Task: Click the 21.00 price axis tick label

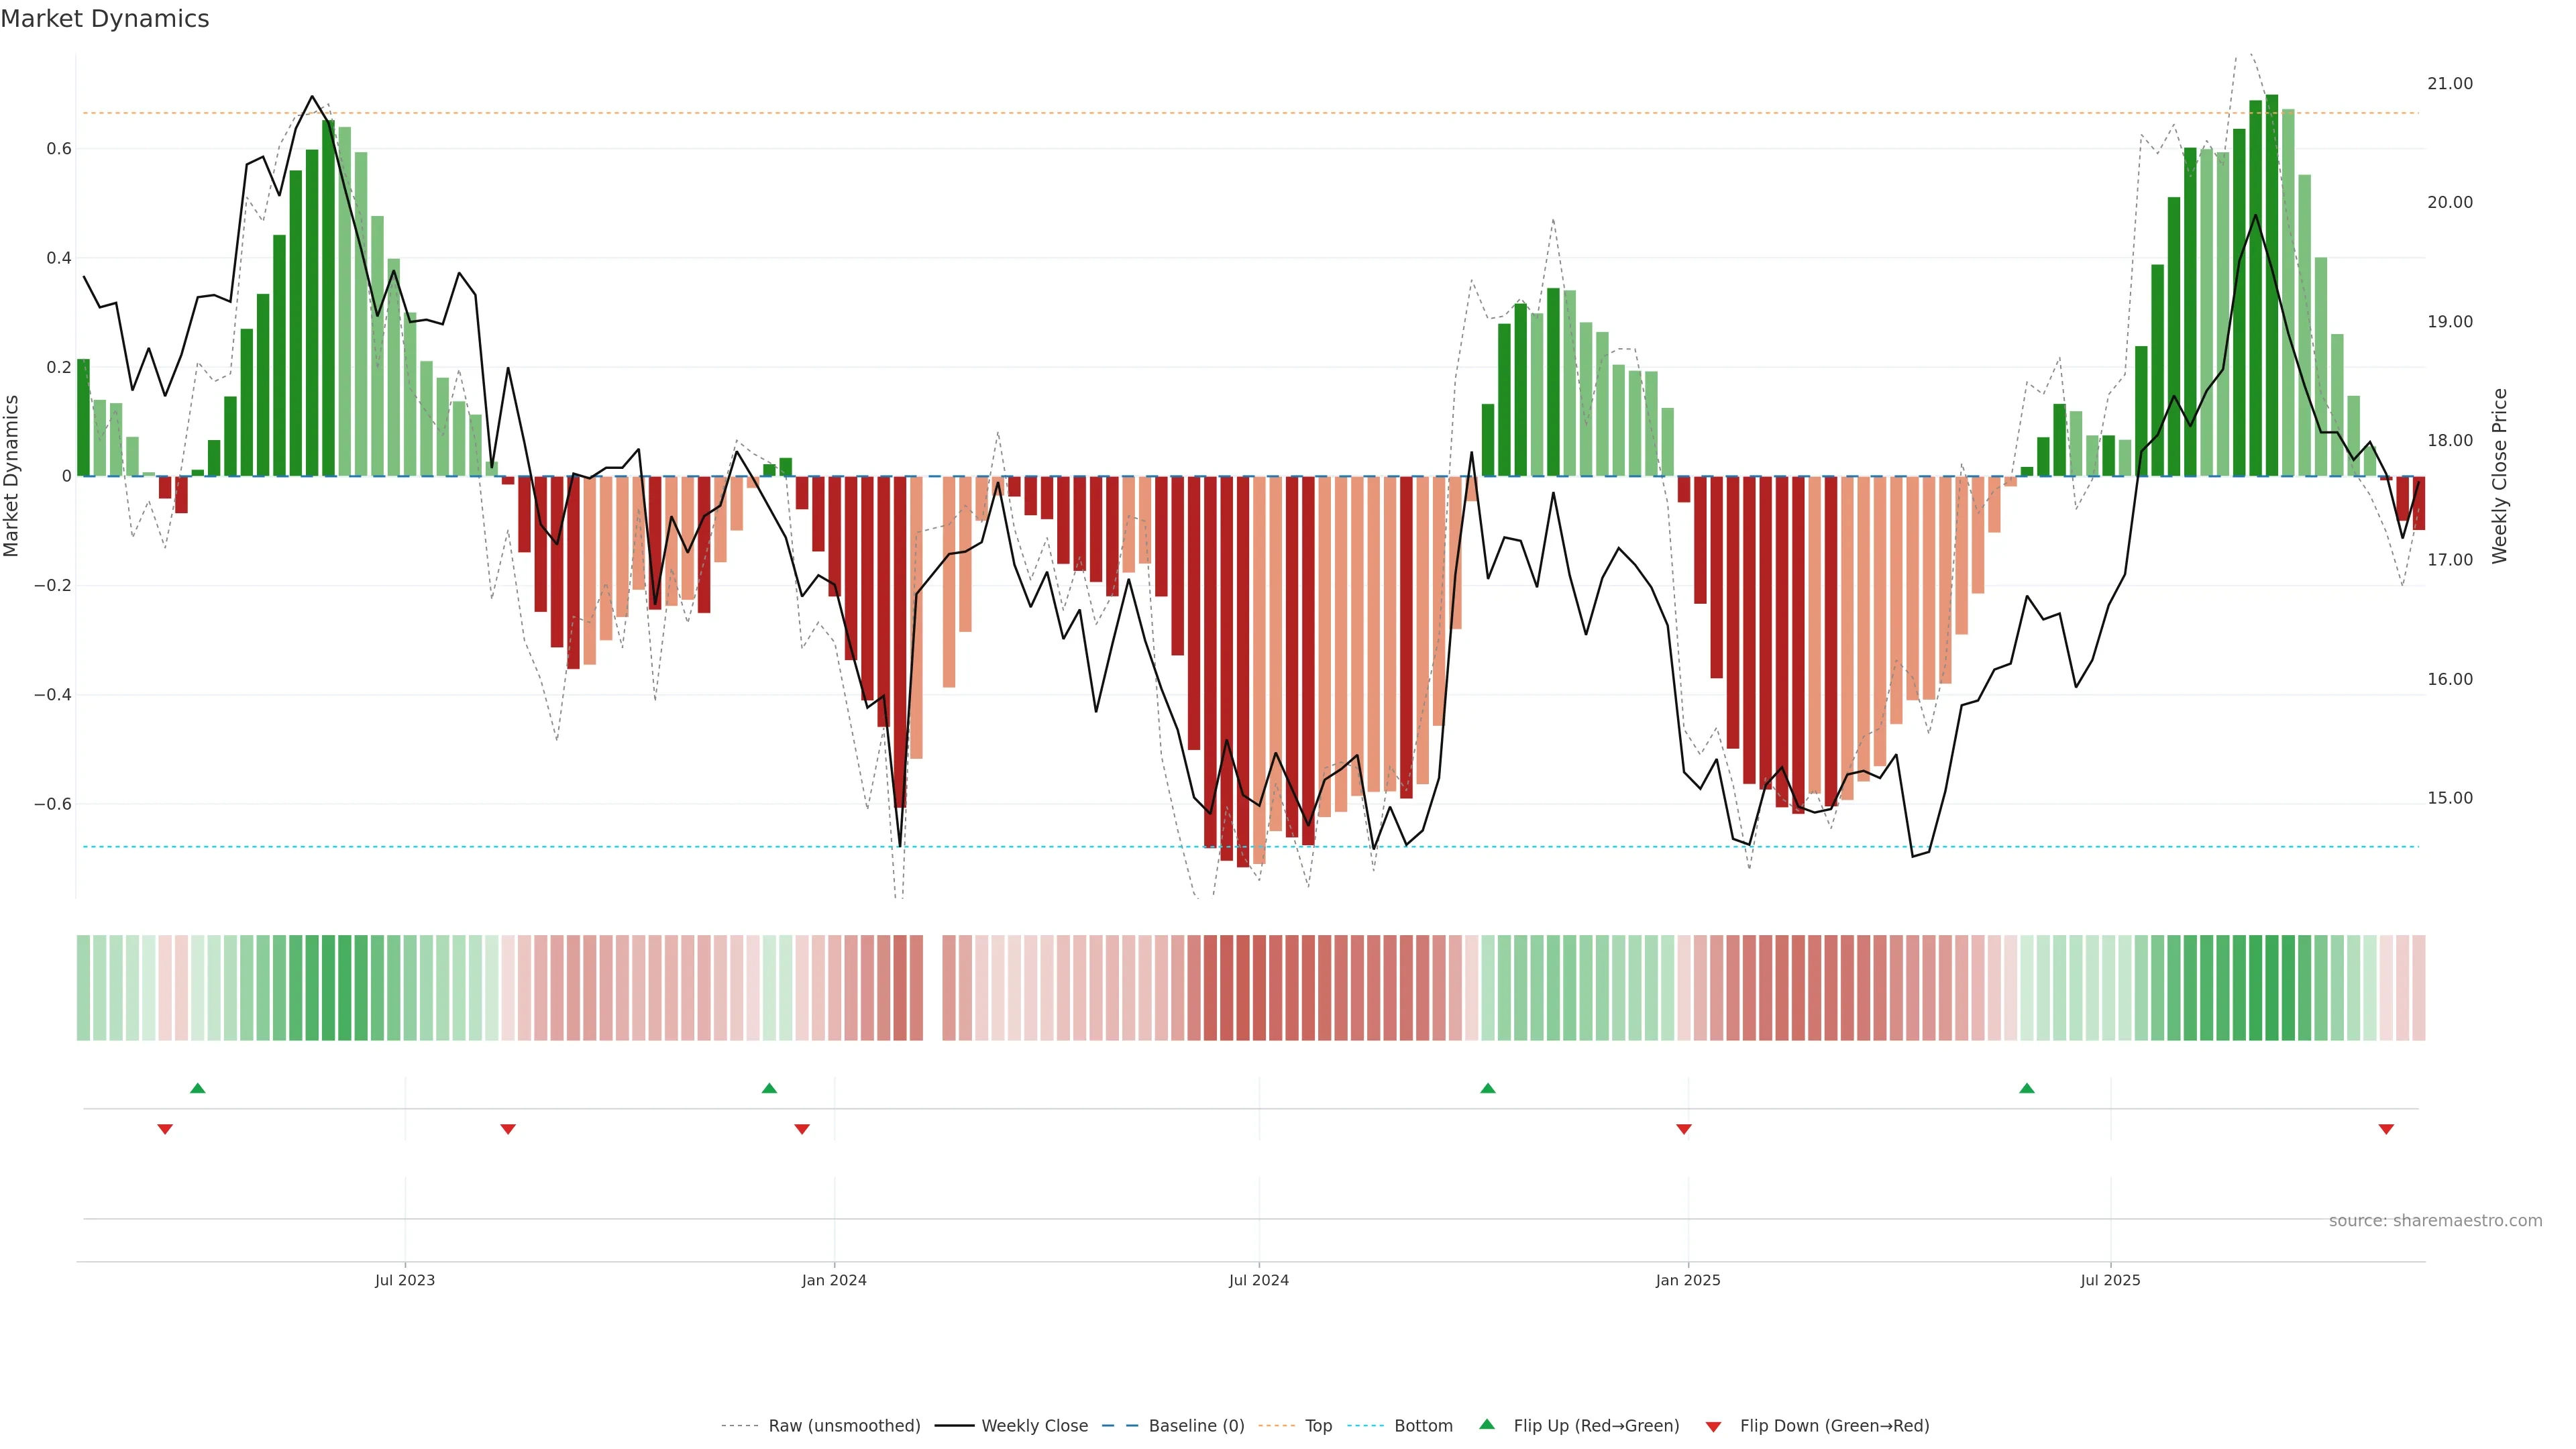Action: pyautogui.click(x=2449, y=84)
